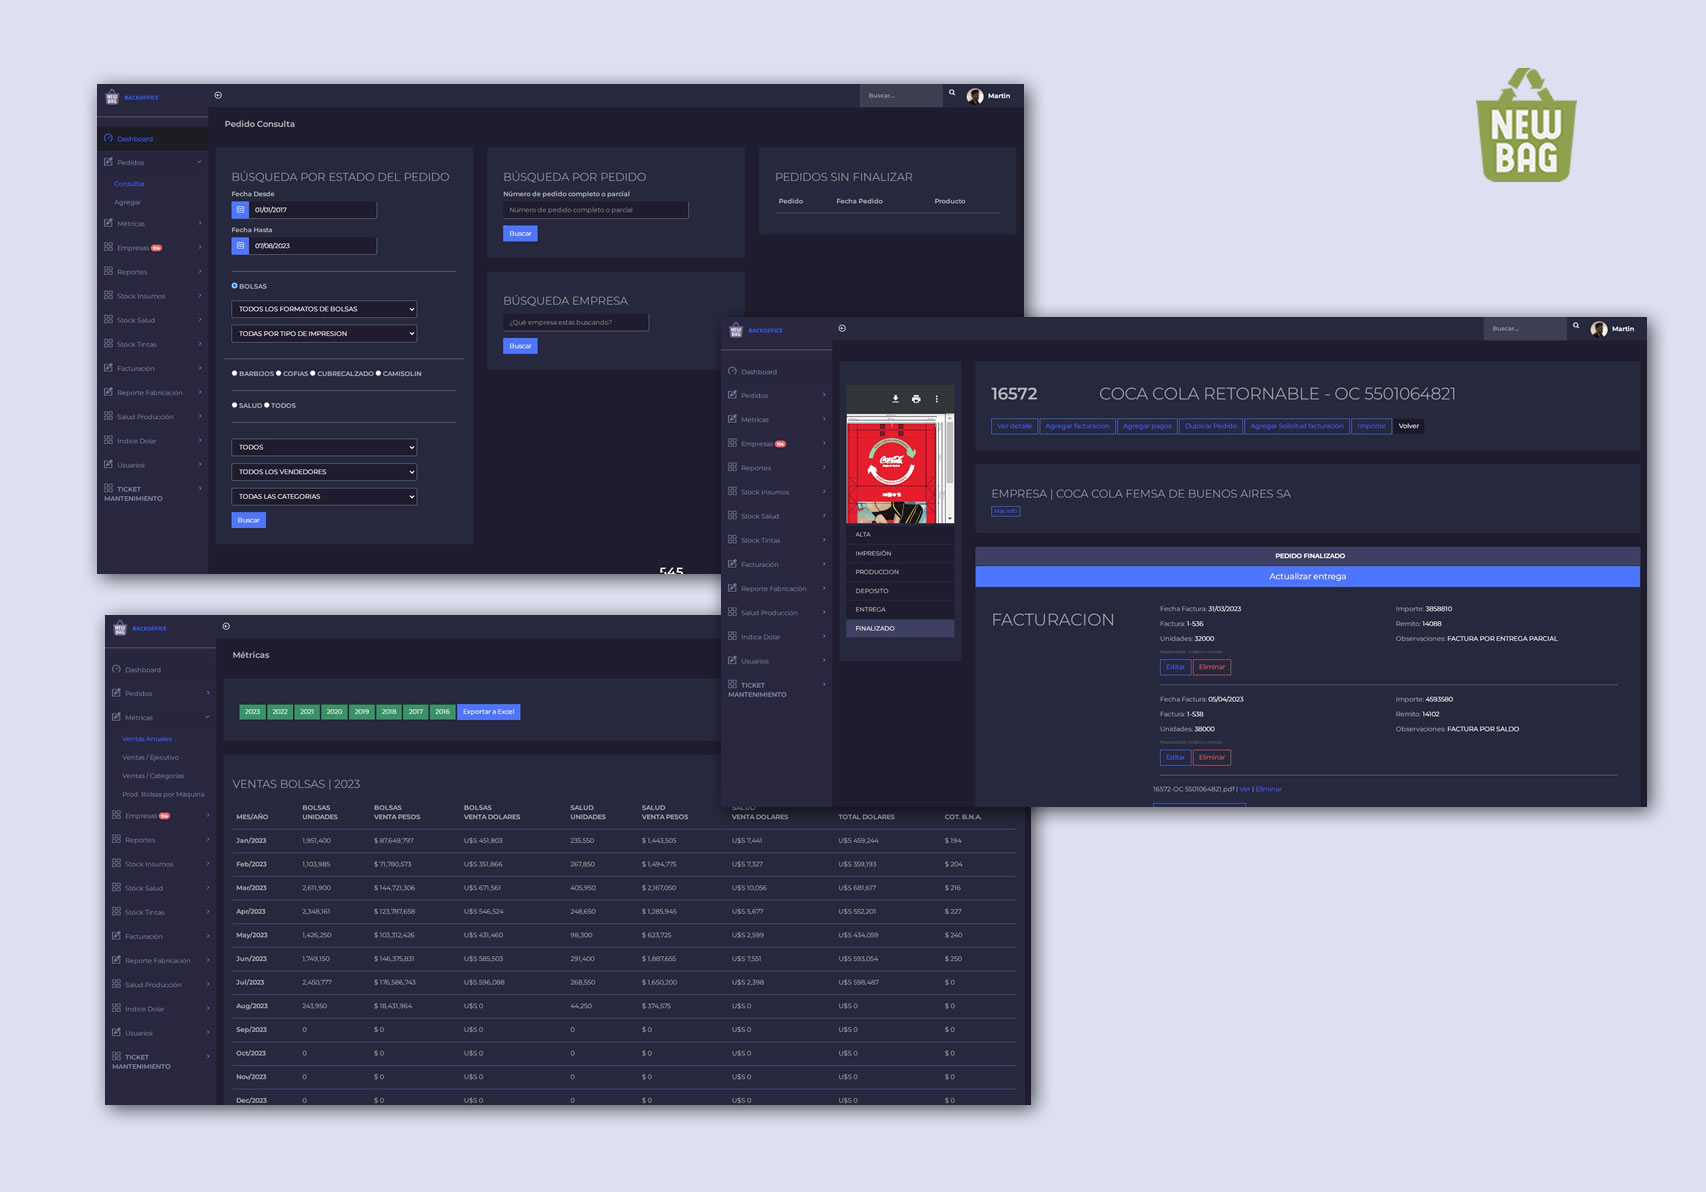
Task: Click Exportar a Excel button
Action: [489, 712]
